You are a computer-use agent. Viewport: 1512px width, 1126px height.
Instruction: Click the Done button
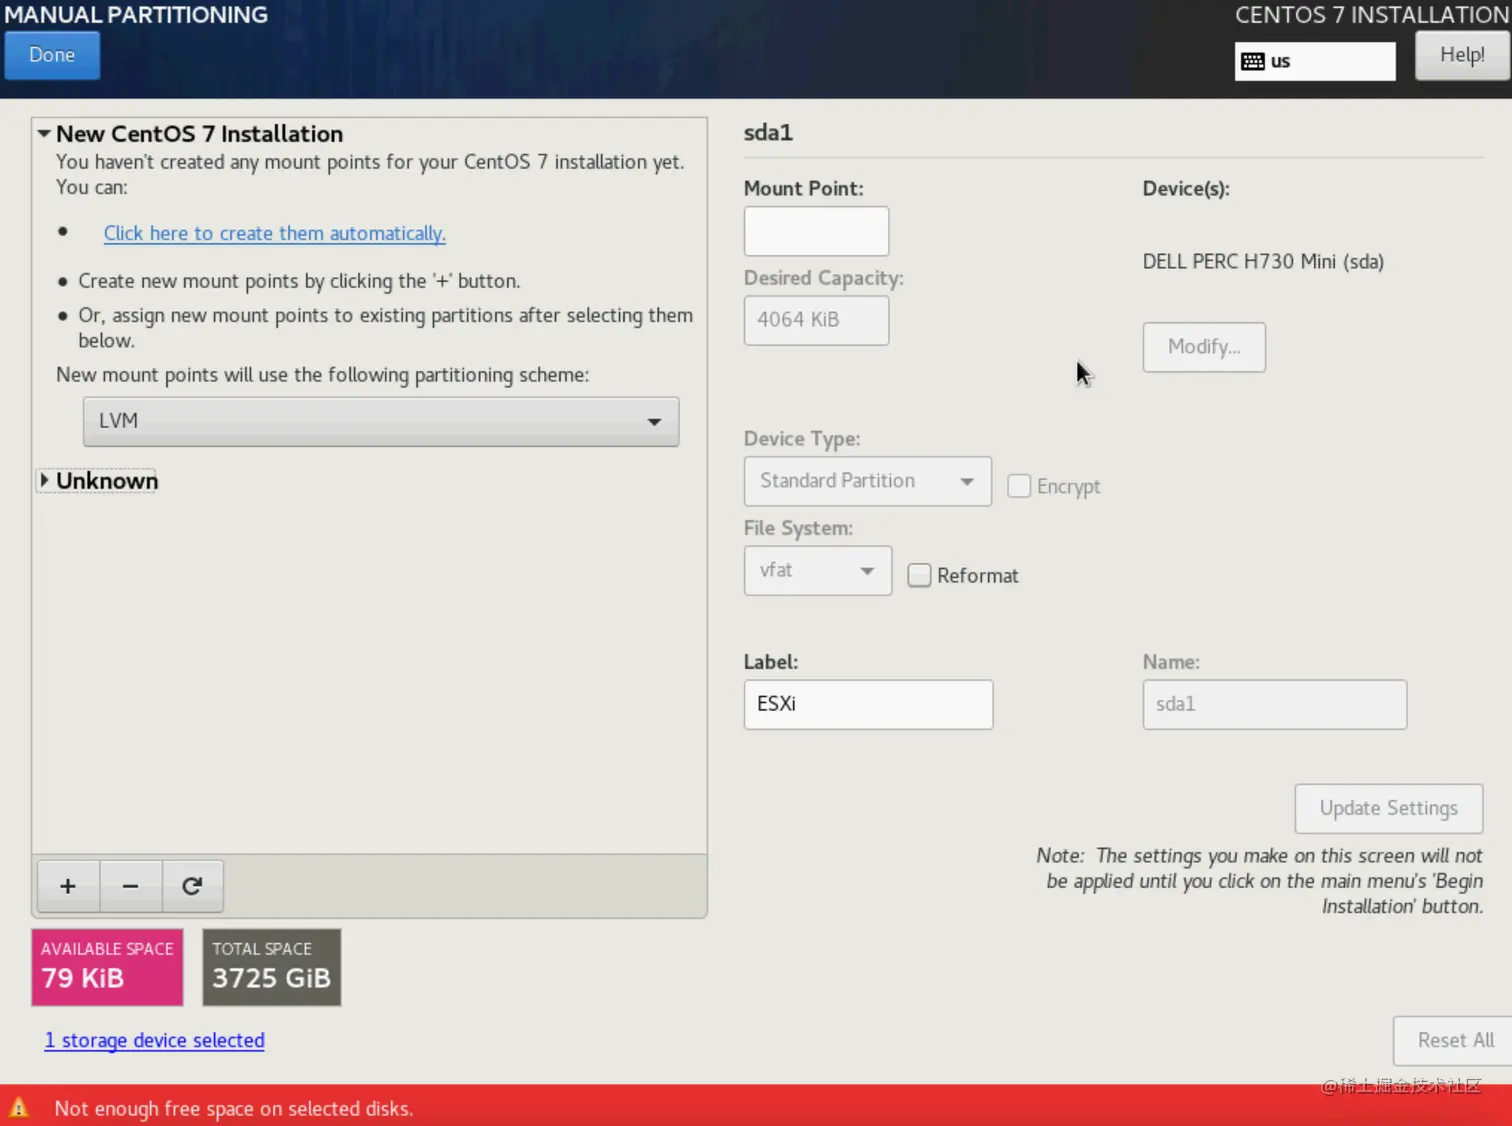click(52, 55)
